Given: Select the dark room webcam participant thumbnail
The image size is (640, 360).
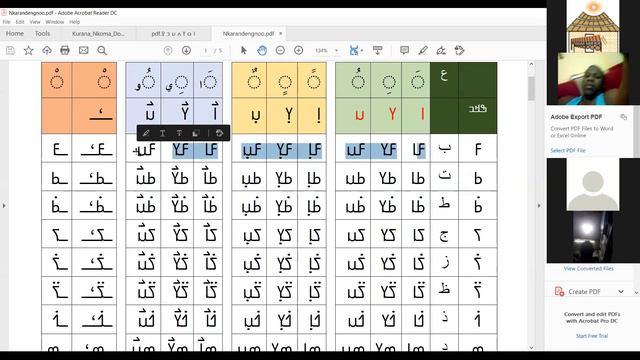Looking at the screenshot, I should click(x=593, y=237).
